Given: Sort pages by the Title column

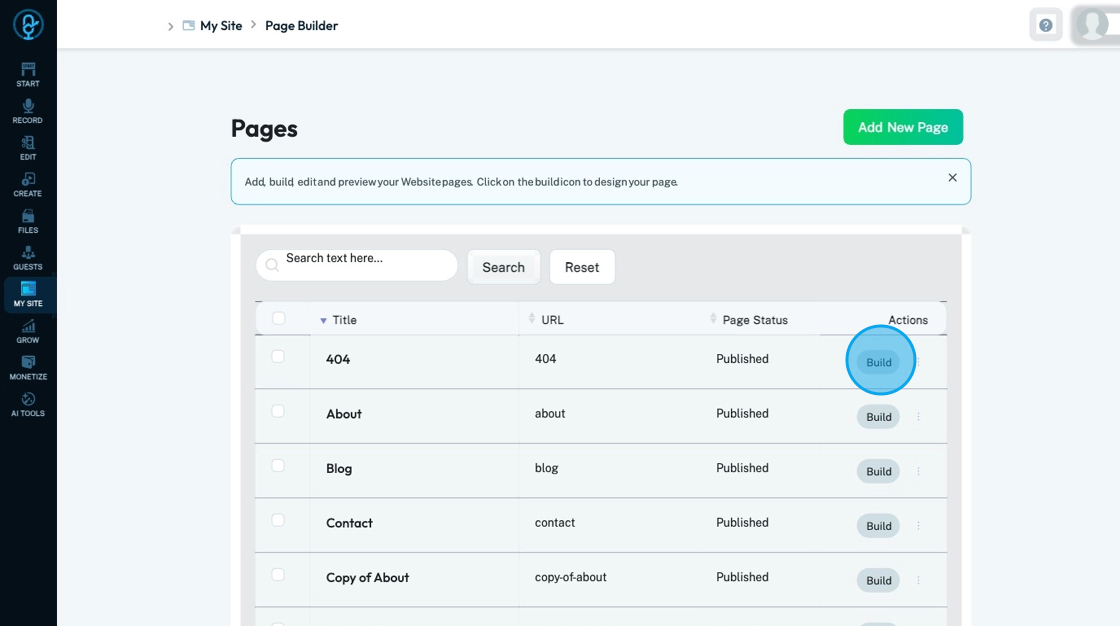Looking at the screenshot, I should pos(343,320).
